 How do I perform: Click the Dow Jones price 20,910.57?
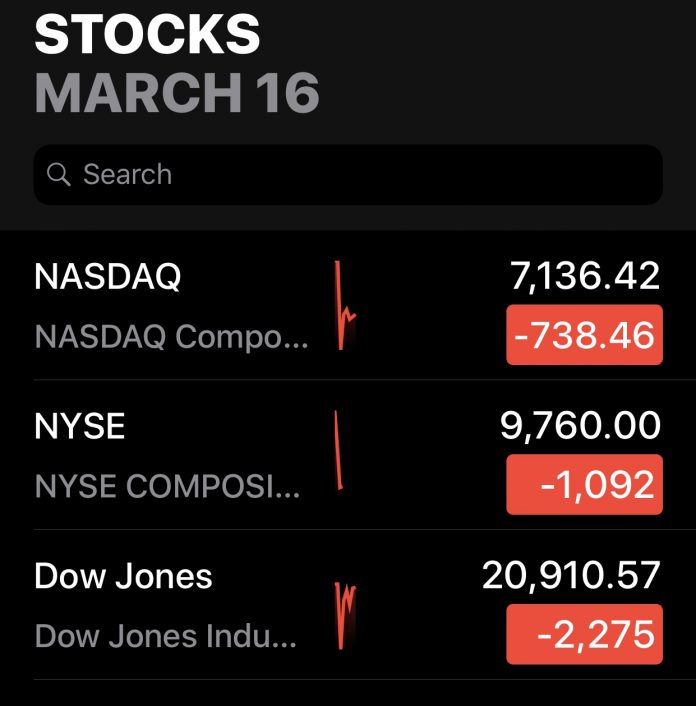[x=571, y=576]
